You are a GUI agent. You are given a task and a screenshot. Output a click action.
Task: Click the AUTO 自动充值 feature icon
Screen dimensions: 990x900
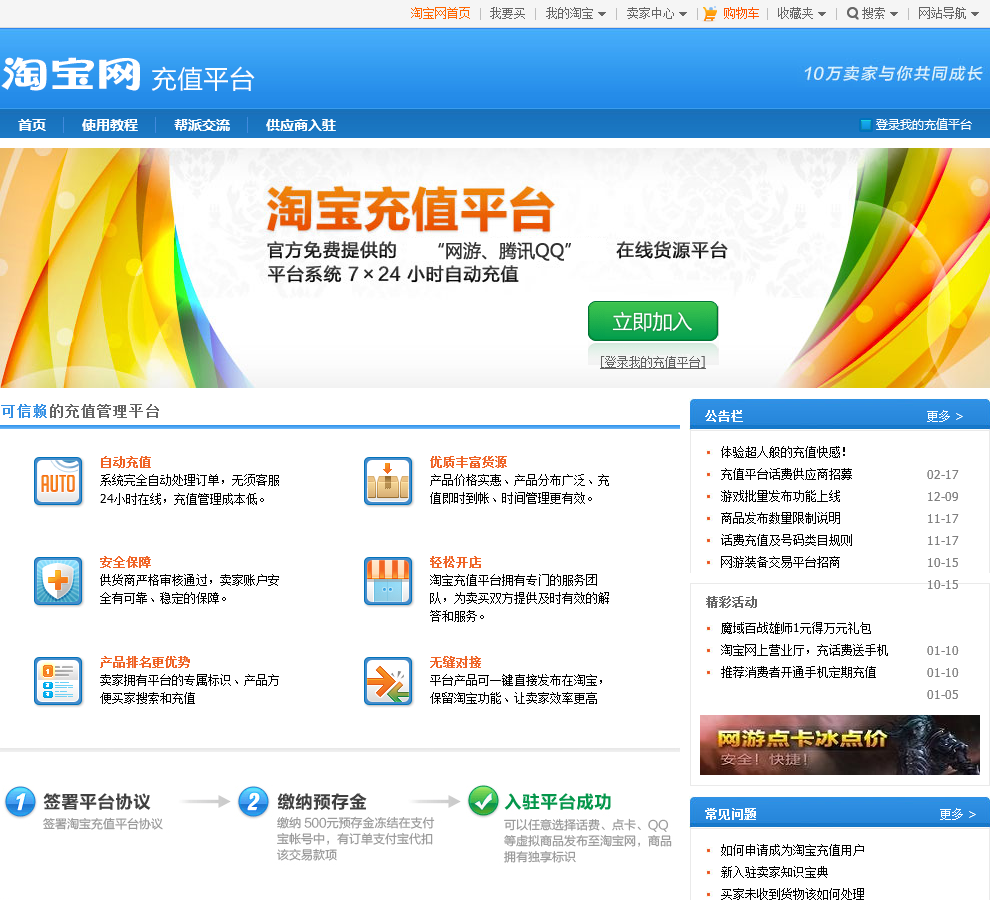click(58, 481)
